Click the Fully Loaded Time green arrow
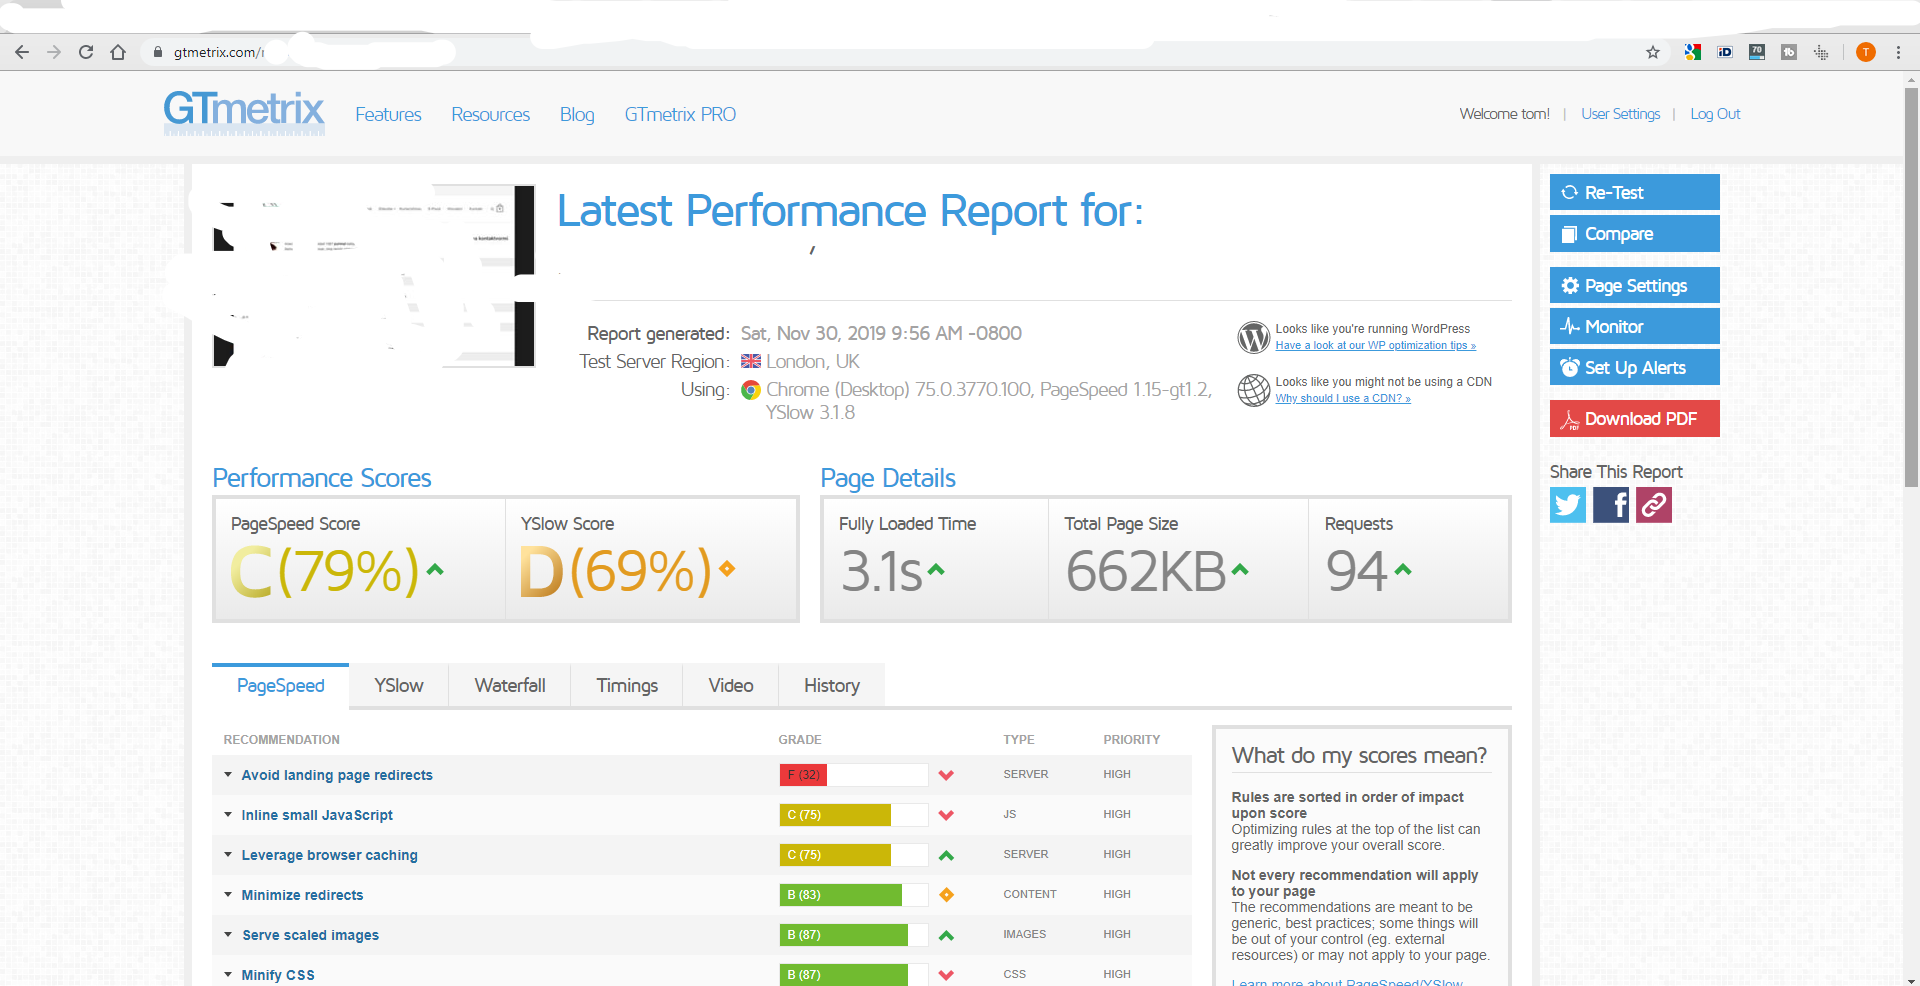The width and height of the screenshot is (1920, 986). pos(936,570)
